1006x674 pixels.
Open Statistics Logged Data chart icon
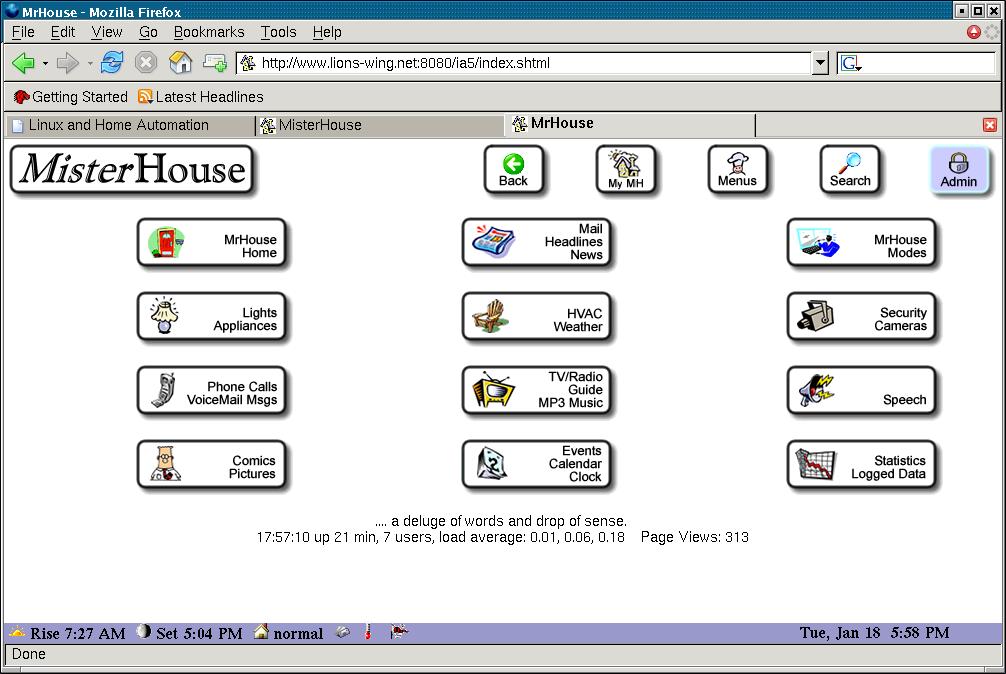tap(816, 465)
